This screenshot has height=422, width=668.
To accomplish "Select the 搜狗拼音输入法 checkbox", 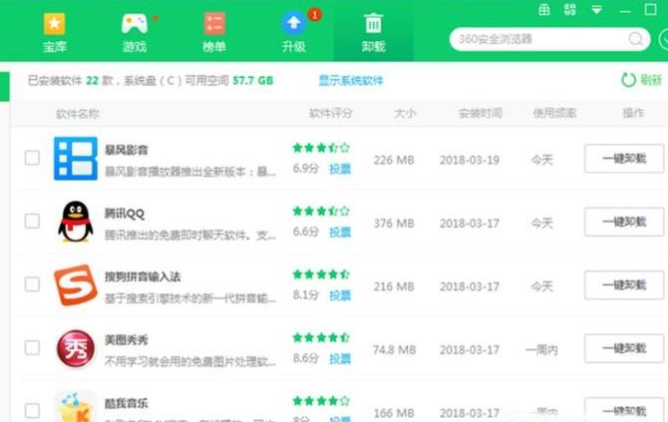I will (32, 285).
